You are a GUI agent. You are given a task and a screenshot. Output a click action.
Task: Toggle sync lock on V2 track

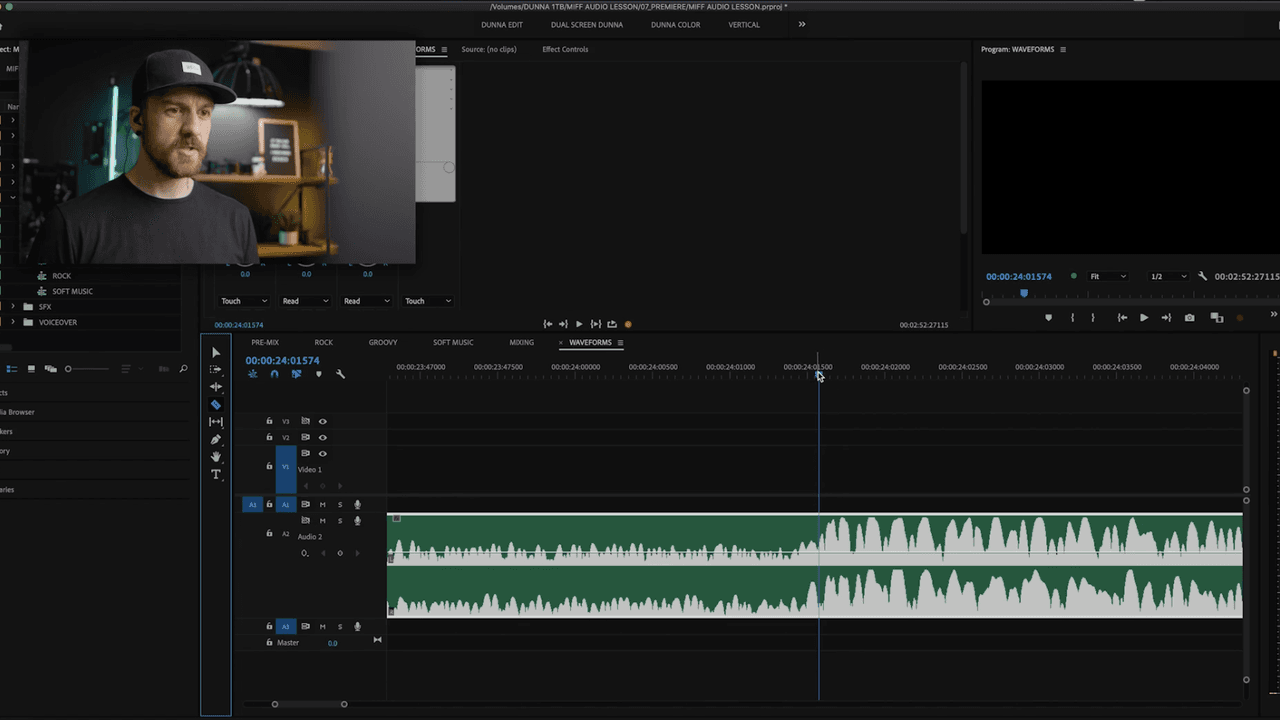click(305, 437)
